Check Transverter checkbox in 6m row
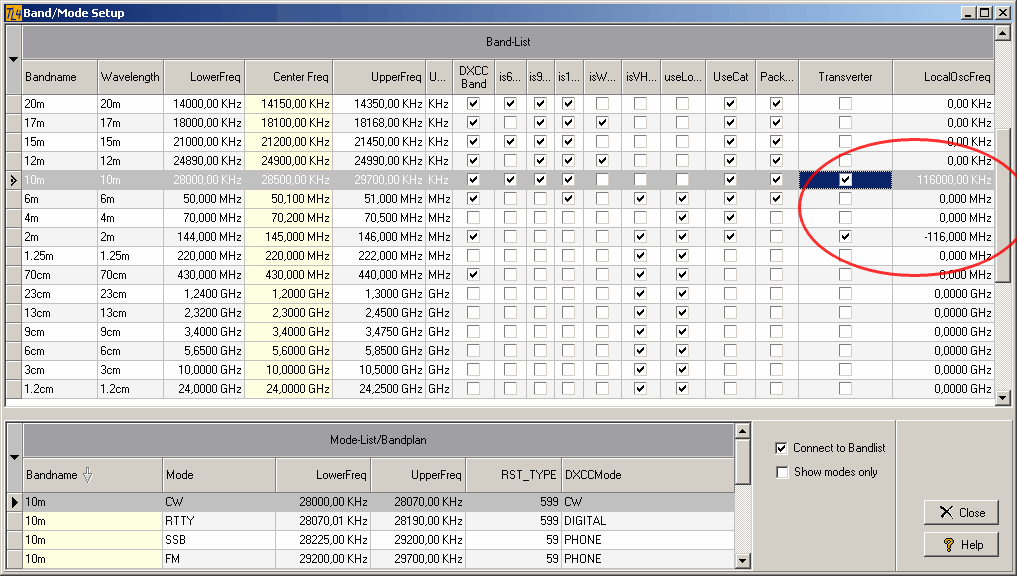 [x=845, y=198]
